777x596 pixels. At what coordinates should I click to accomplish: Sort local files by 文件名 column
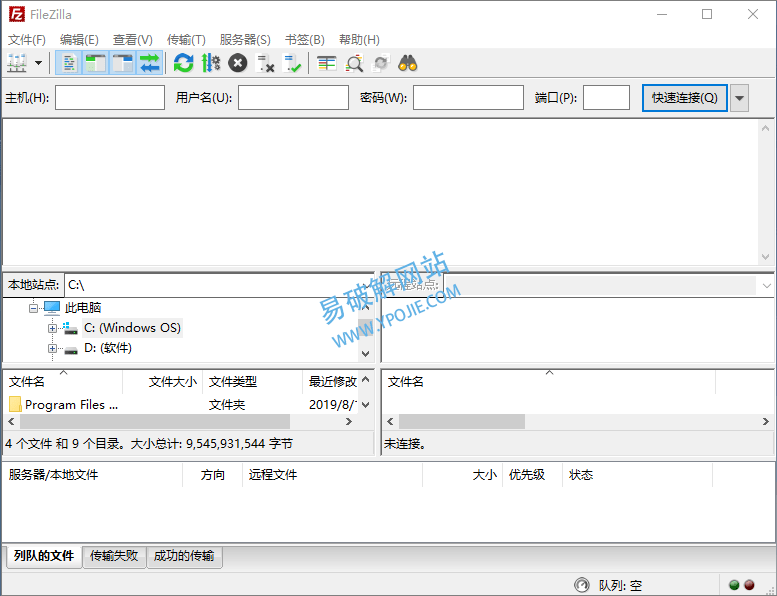point(62,381)
